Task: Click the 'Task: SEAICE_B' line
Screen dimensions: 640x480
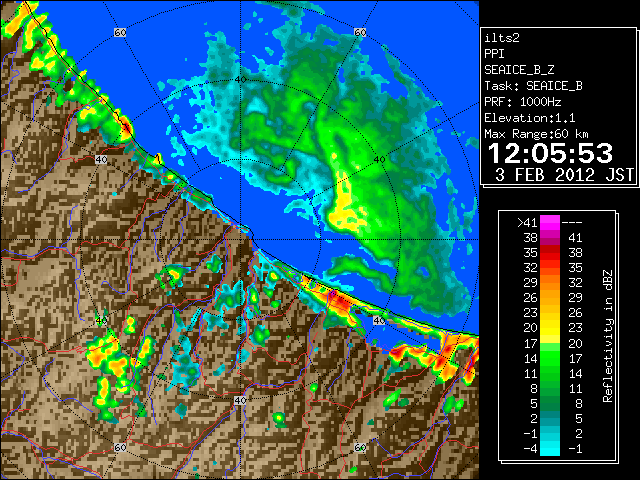Action: coord(533,86)
